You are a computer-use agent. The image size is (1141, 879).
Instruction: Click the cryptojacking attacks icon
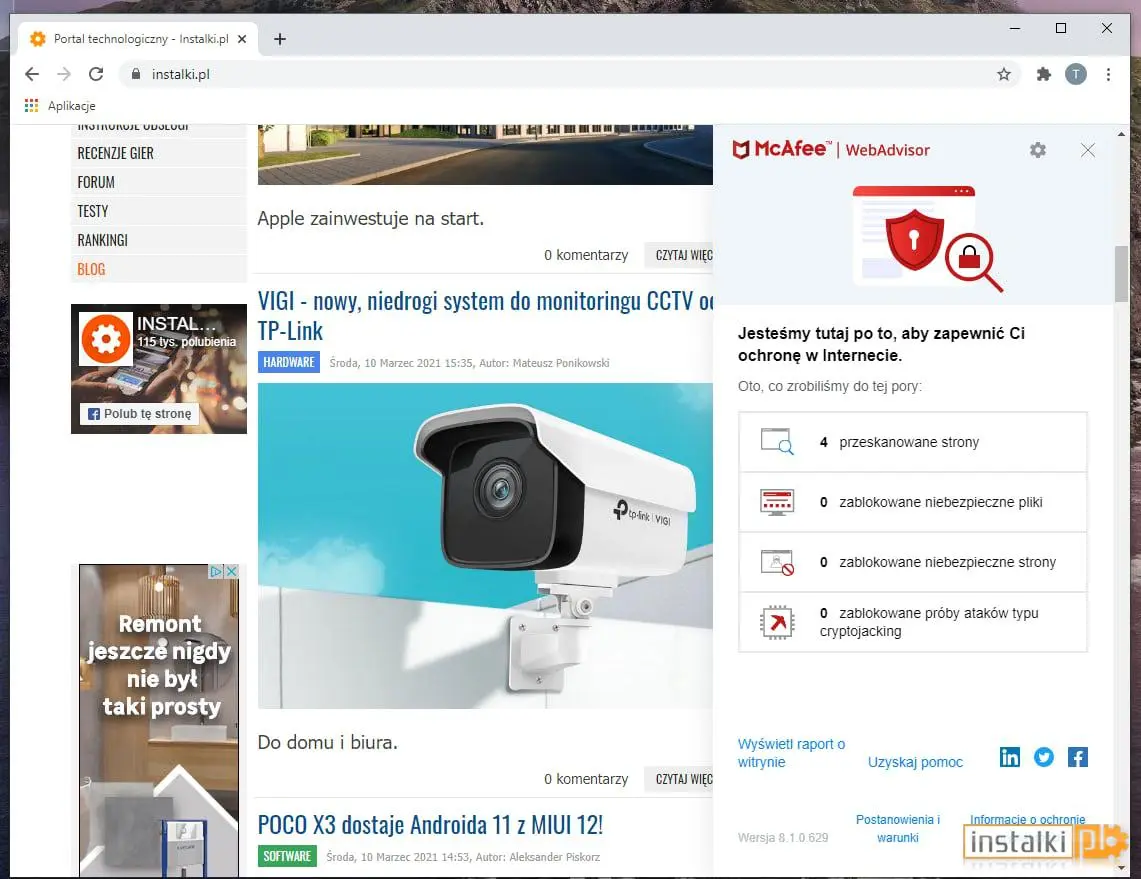[x=776, y=623]
